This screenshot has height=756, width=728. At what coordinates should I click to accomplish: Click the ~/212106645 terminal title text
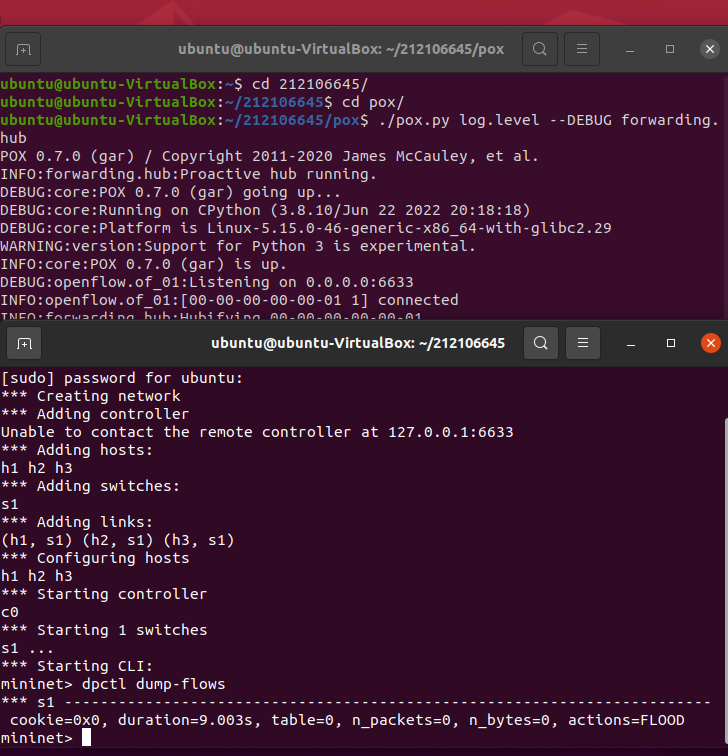[358, 343]
